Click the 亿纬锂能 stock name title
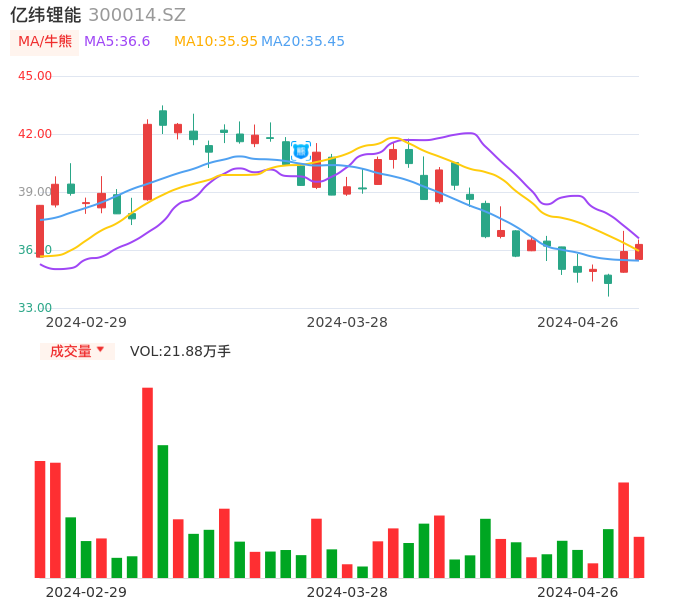 [x=46, y=15]
